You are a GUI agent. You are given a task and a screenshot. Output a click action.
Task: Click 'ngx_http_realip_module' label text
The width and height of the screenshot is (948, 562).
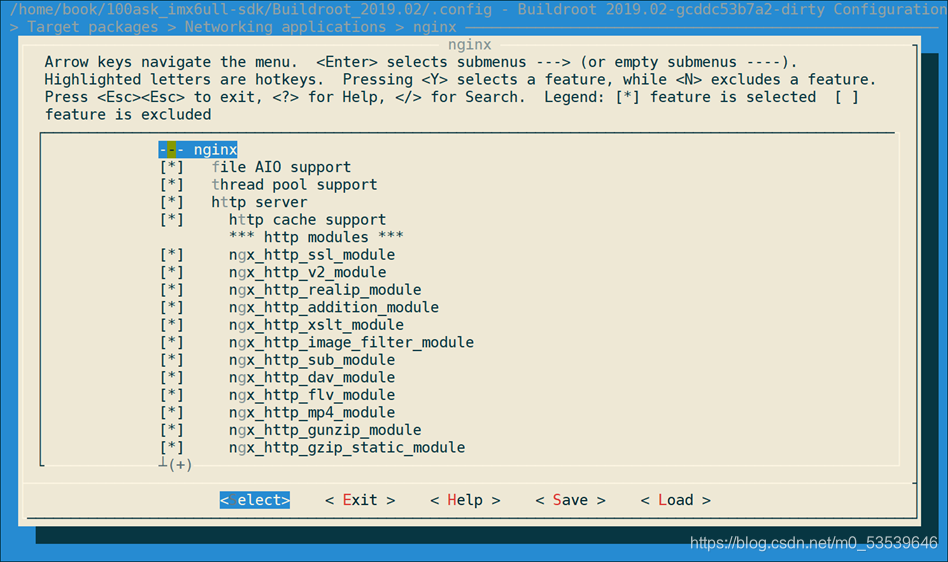(325, 289)
